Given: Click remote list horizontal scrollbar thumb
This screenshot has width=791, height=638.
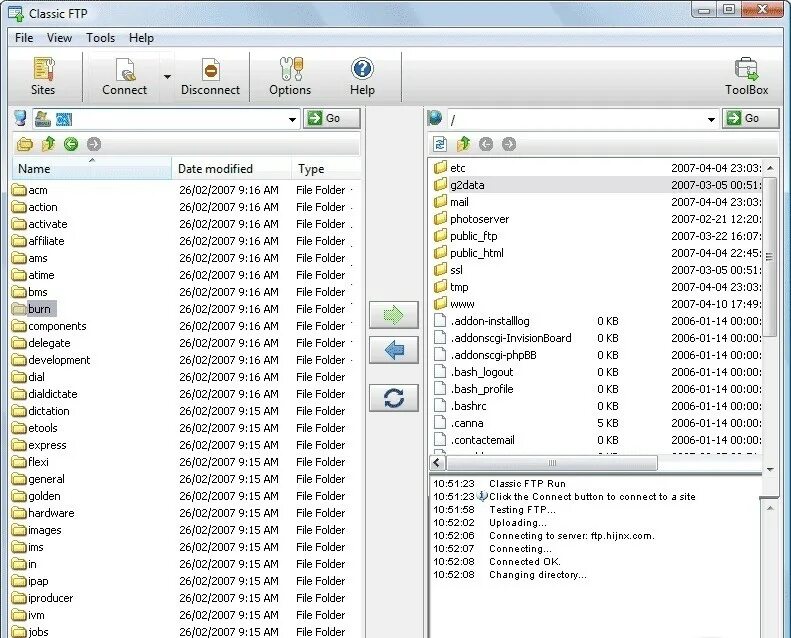Looking at the screenshot, I should pyautogui.click(x=552, y=463).
